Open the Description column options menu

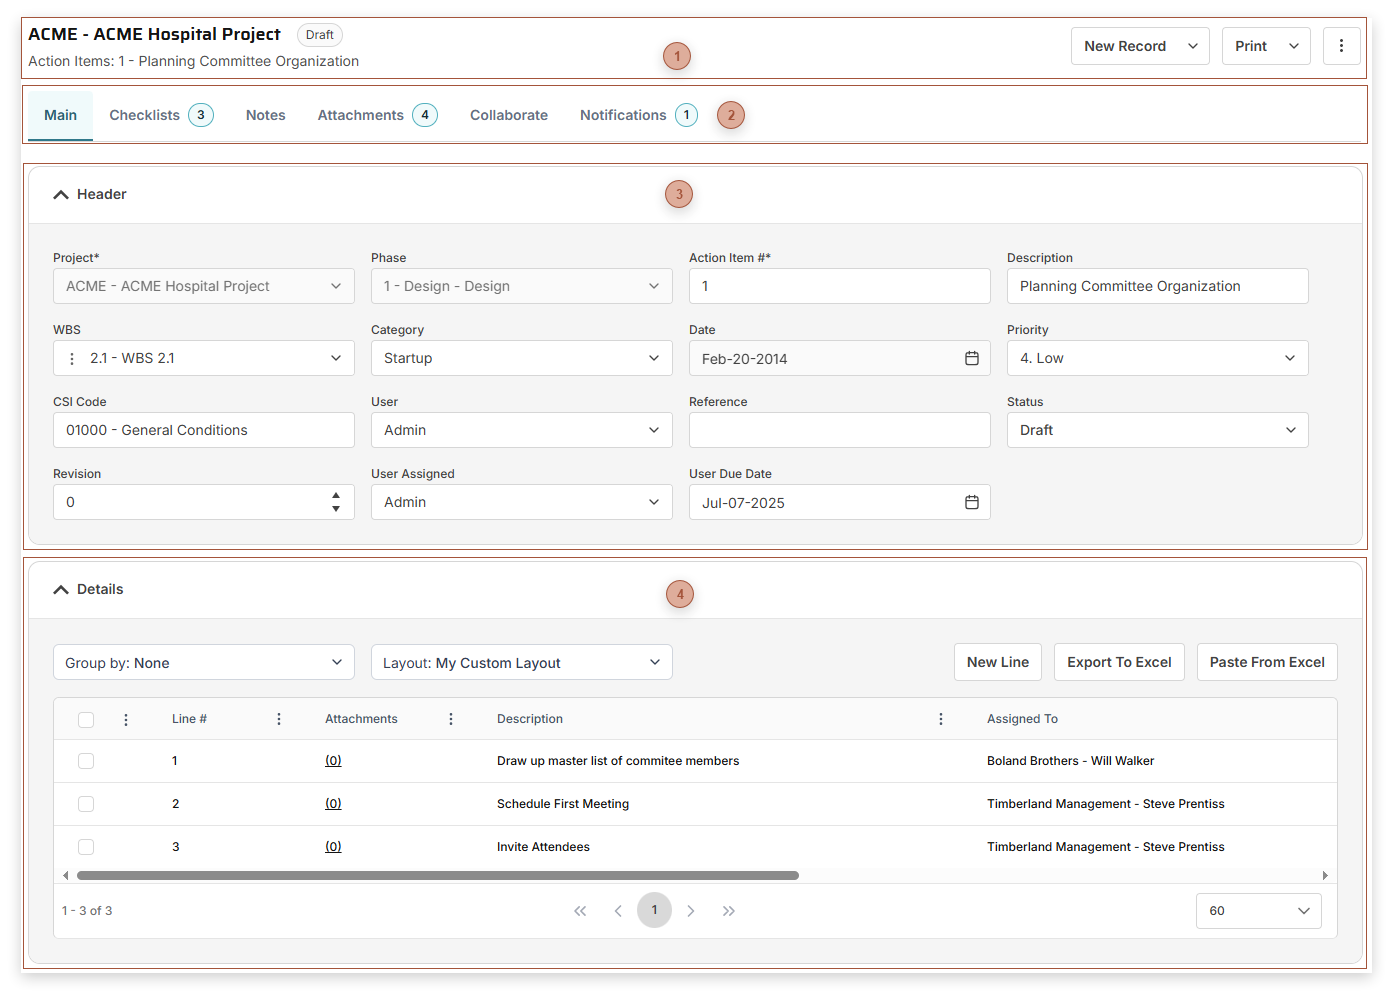[x=941, y=719]
